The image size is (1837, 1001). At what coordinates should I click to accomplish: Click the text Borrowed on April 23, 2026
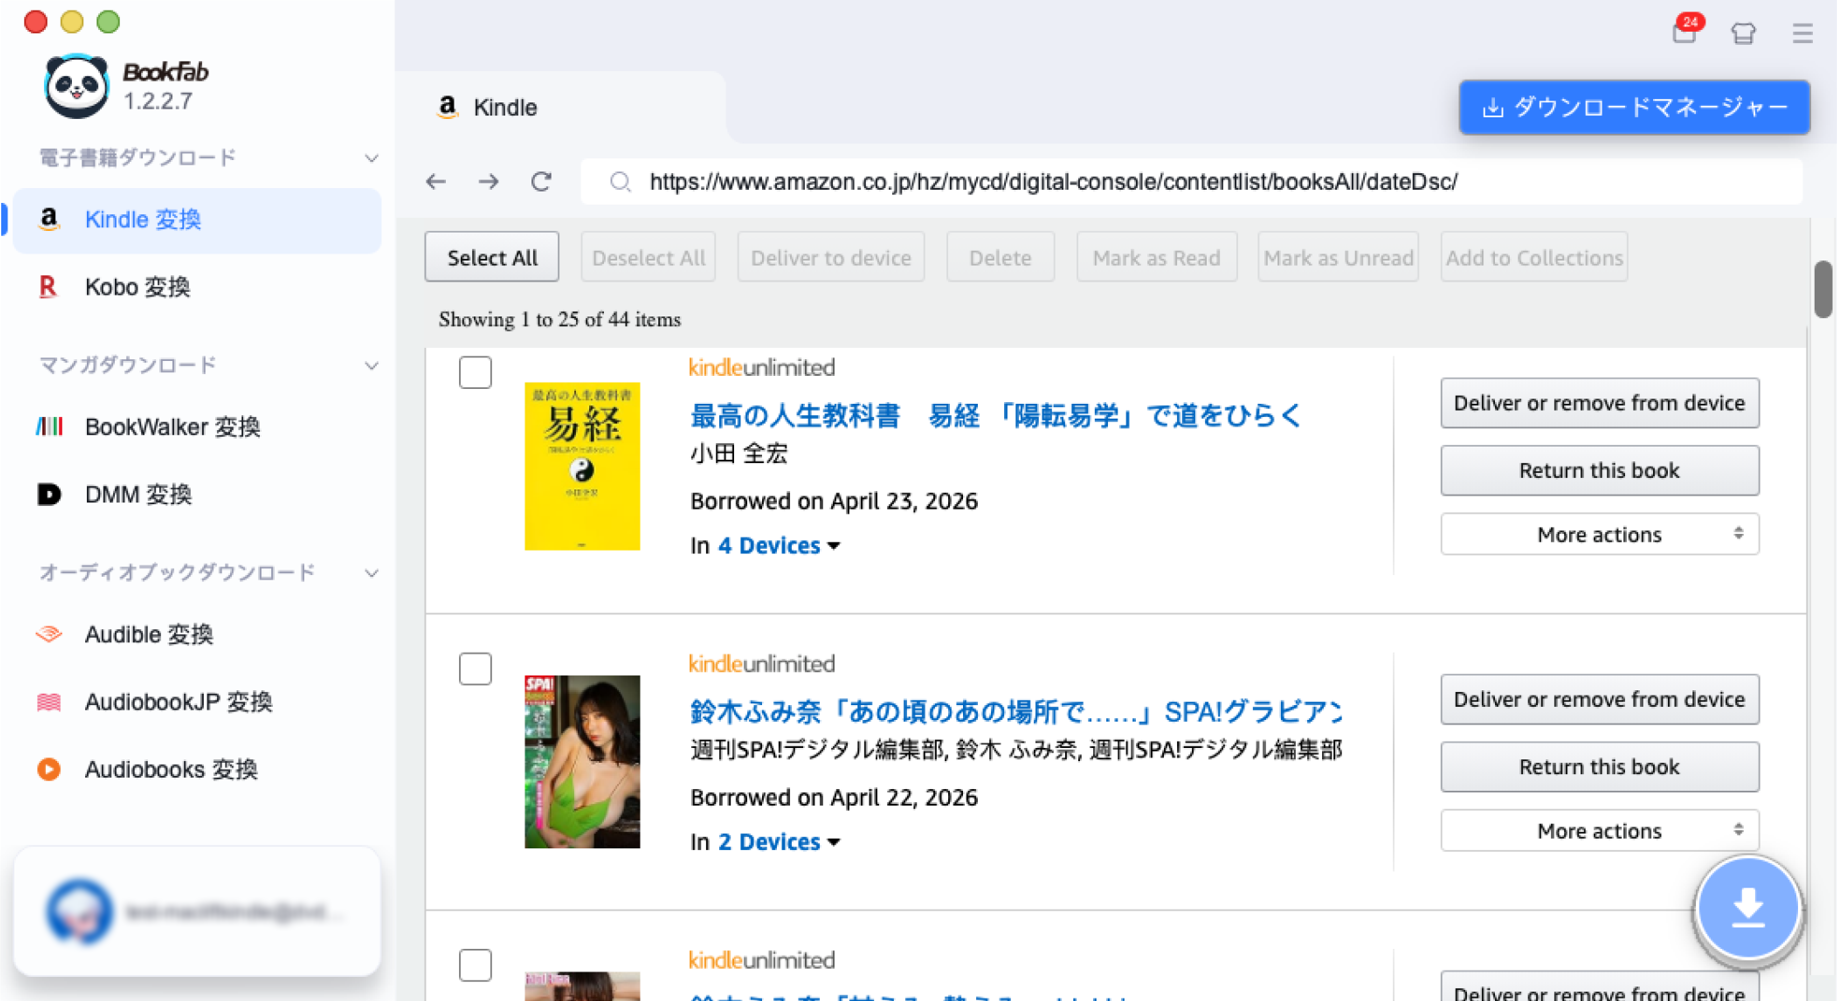[x=834, y=501]
